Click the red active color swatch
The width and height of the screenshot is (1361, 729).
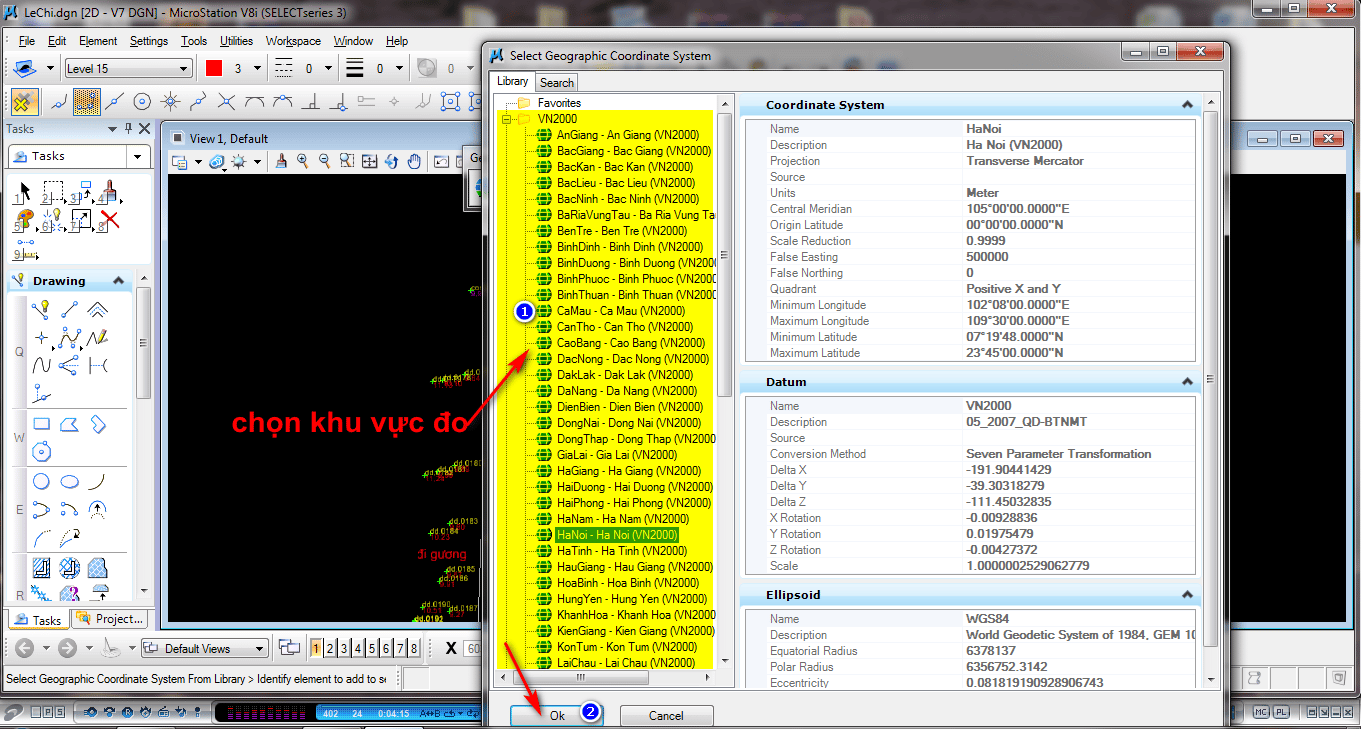point(214,69)
